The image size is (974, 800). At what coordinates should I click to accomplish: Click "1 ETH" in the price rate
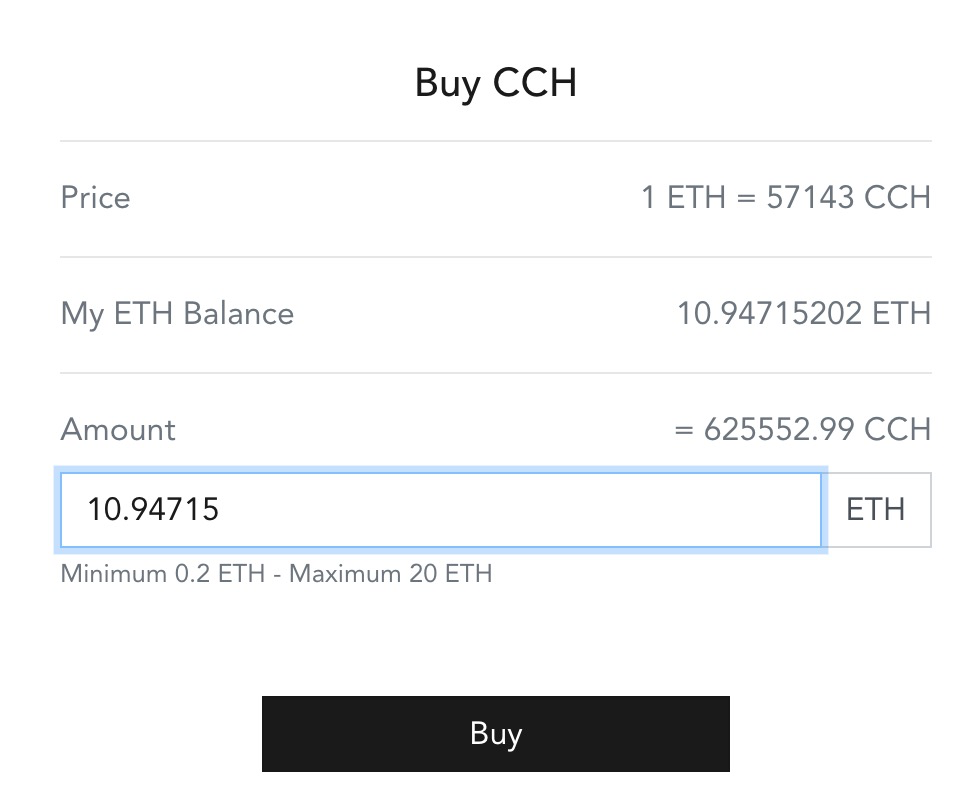pos(683,197)
